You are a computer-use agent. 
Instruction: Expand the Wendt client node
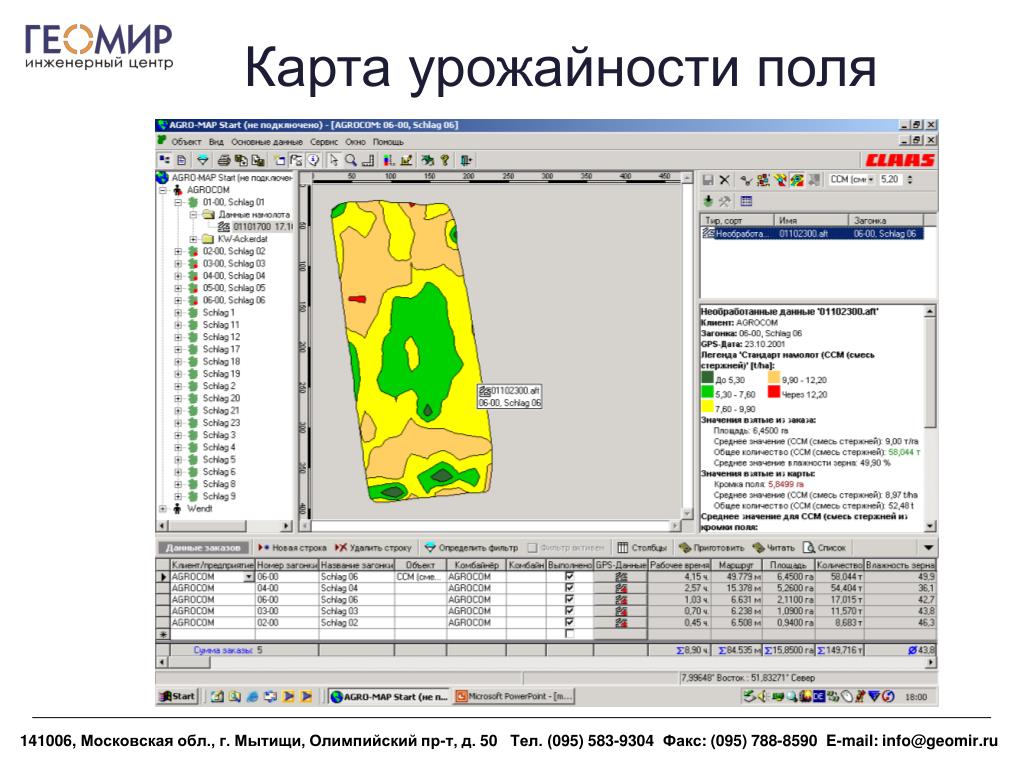click(x=163, y=509)
